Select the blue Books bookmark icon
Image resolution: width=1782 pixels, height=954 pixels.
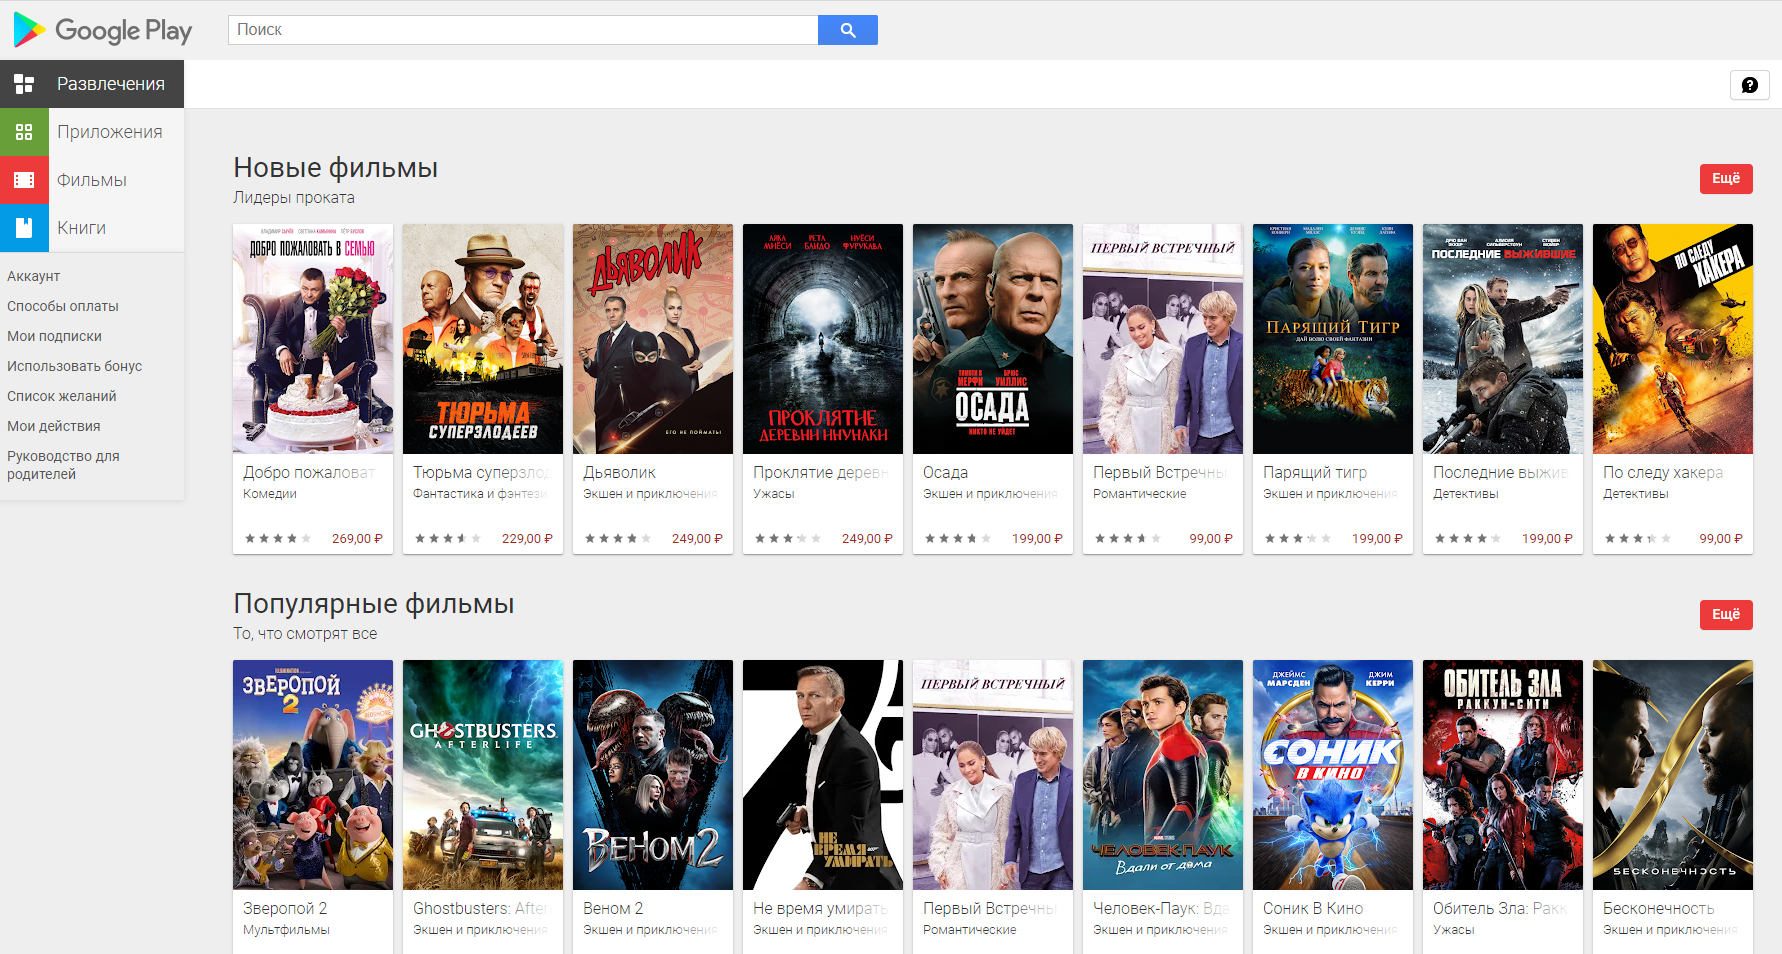(x=24, y=228)
